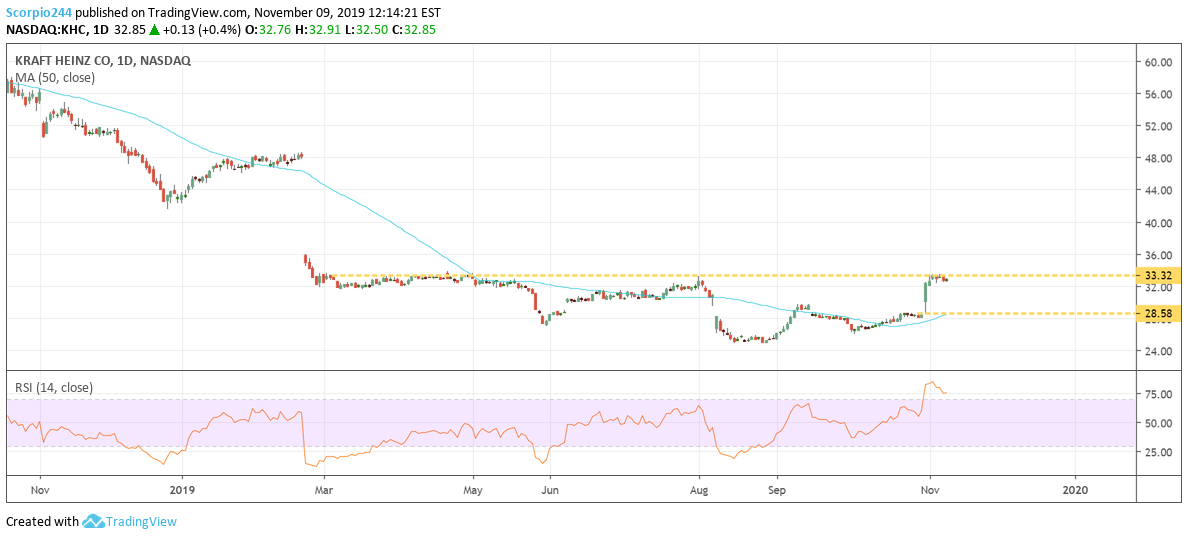Viewport: 1188px width, 539px height.
Task: Select the MA (50, close) indicator label
Action: [x=55, y=77]
